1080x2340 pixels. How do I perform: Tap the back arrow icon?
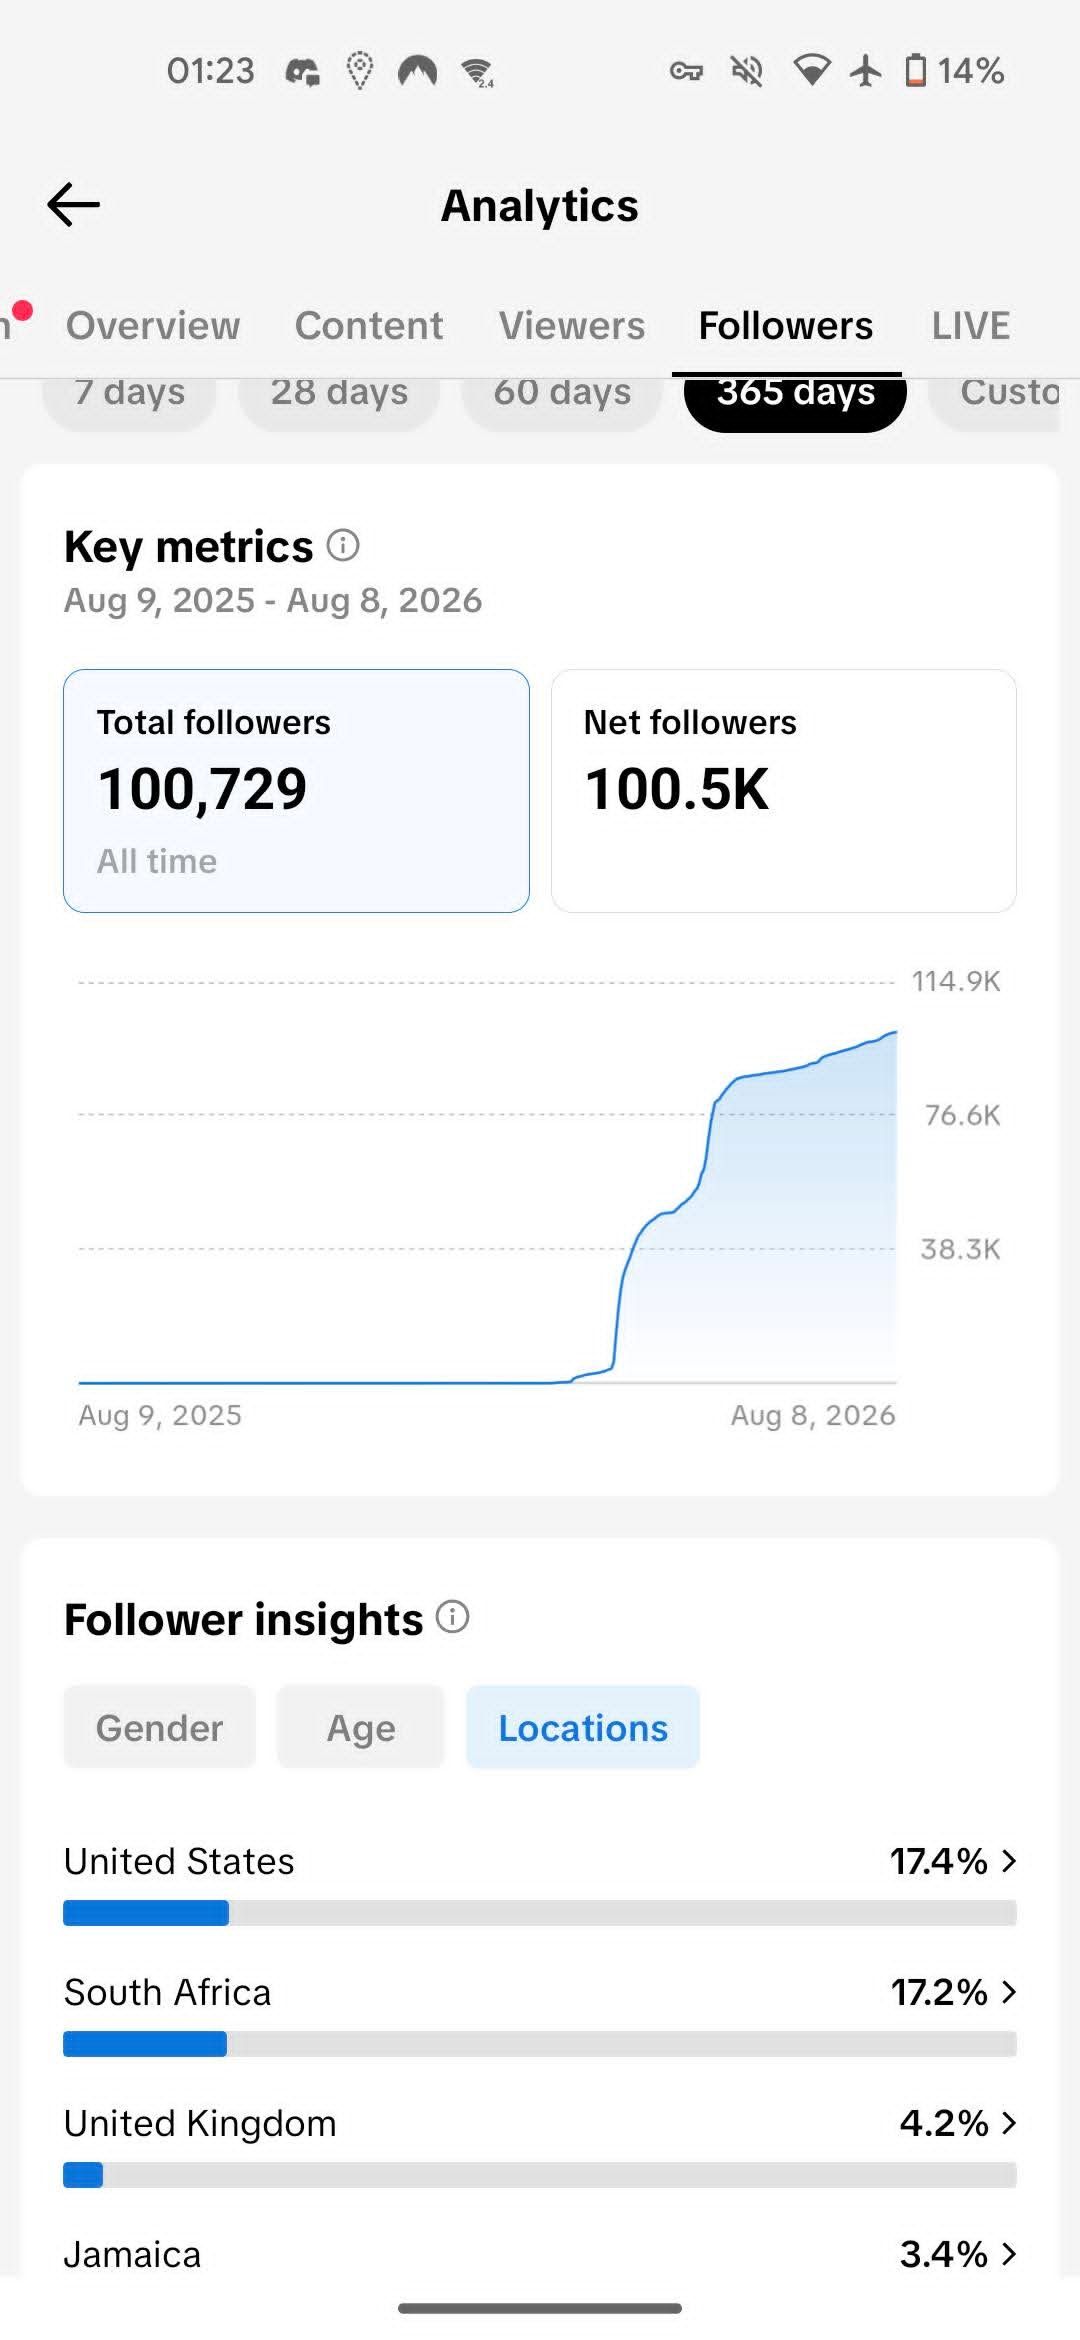click(74, 205)
